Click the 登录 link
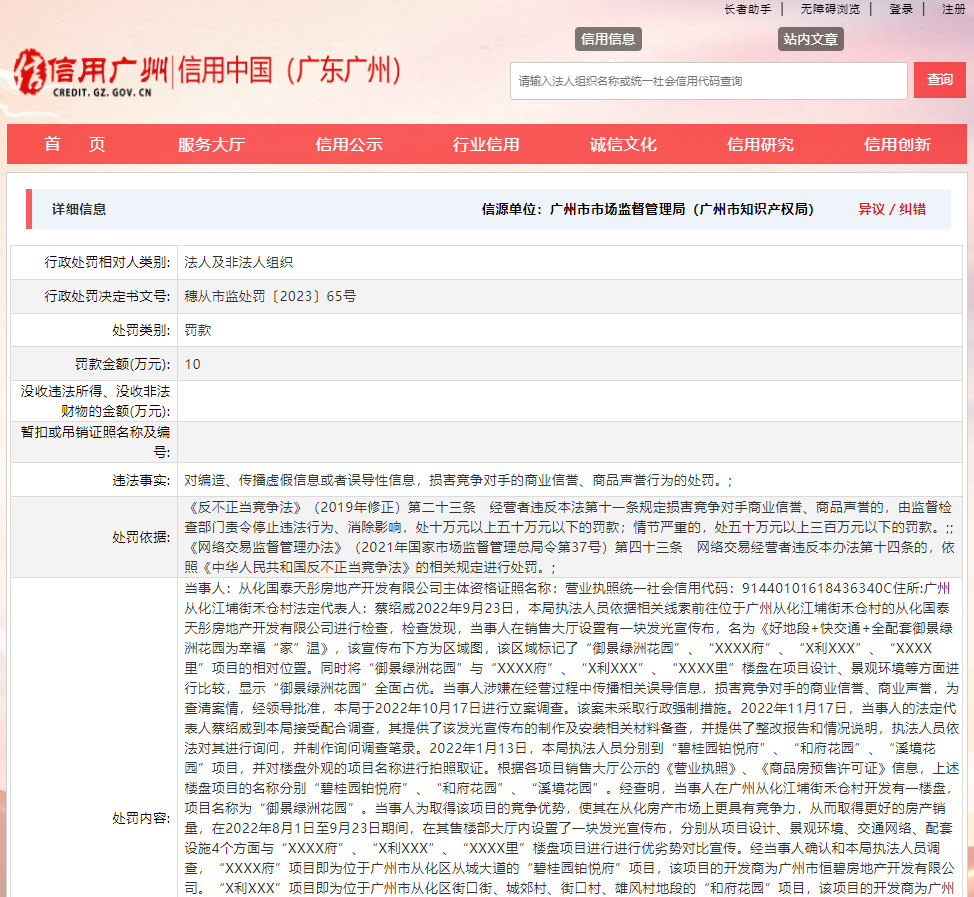974x897 pixels. tap(901, 9)
